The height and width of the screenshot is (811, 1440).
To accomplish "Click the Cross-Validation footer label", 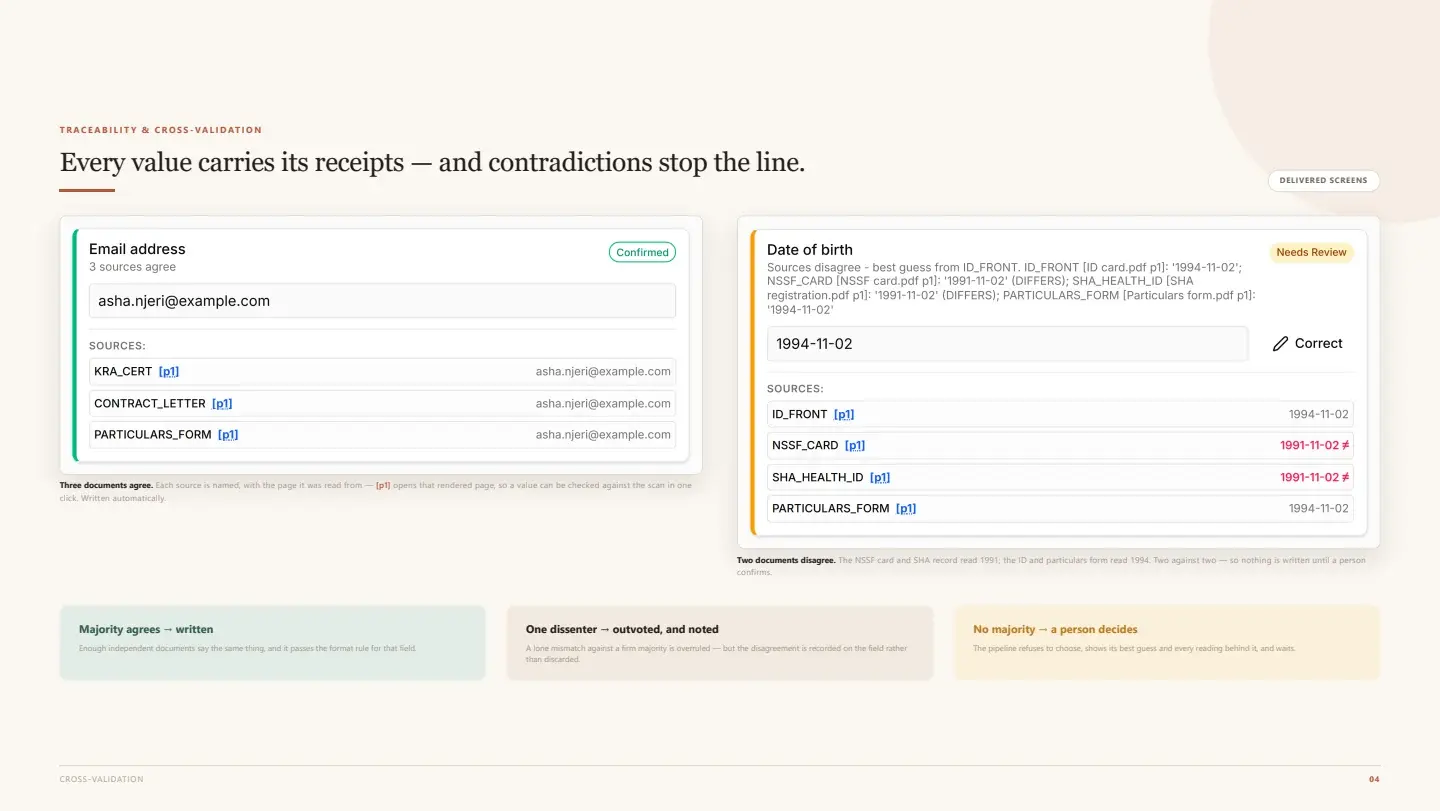I will [x=101, y=779].
